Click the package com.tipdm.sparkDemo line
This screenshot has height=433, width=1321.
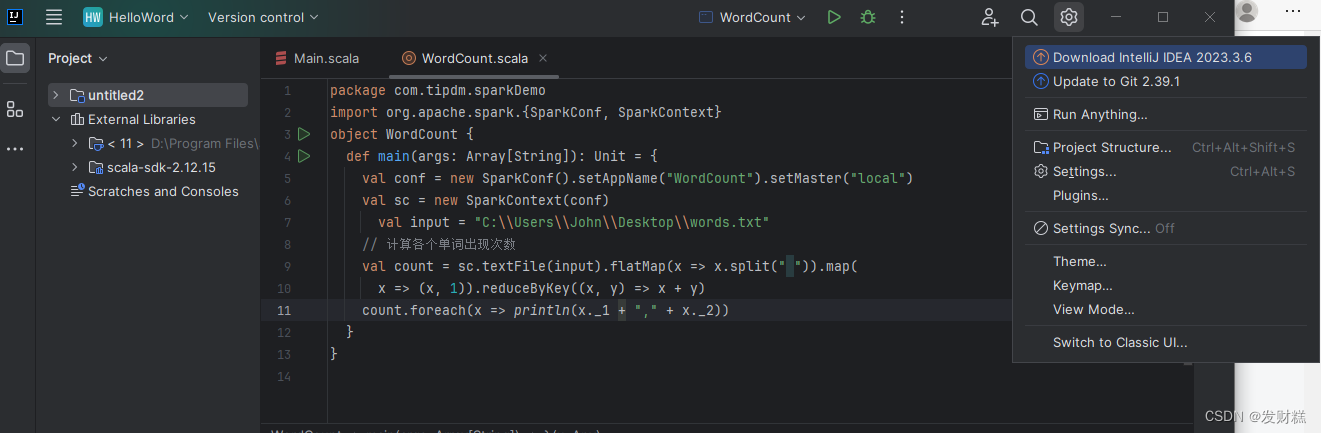(x=437, y=90)
